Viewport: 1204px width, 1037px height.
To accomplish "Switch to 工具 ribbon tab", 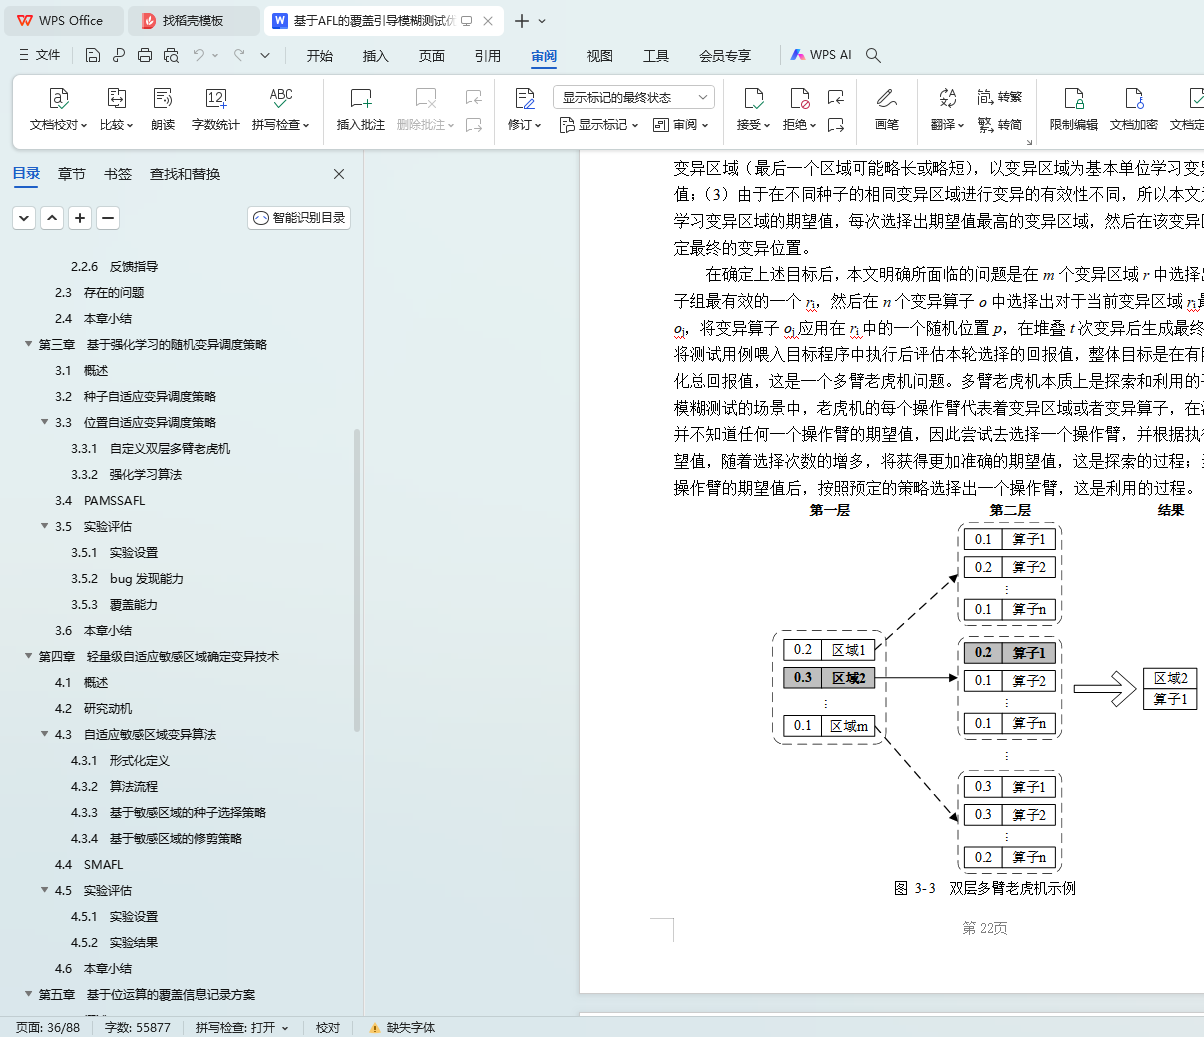I will coord(656,56).
